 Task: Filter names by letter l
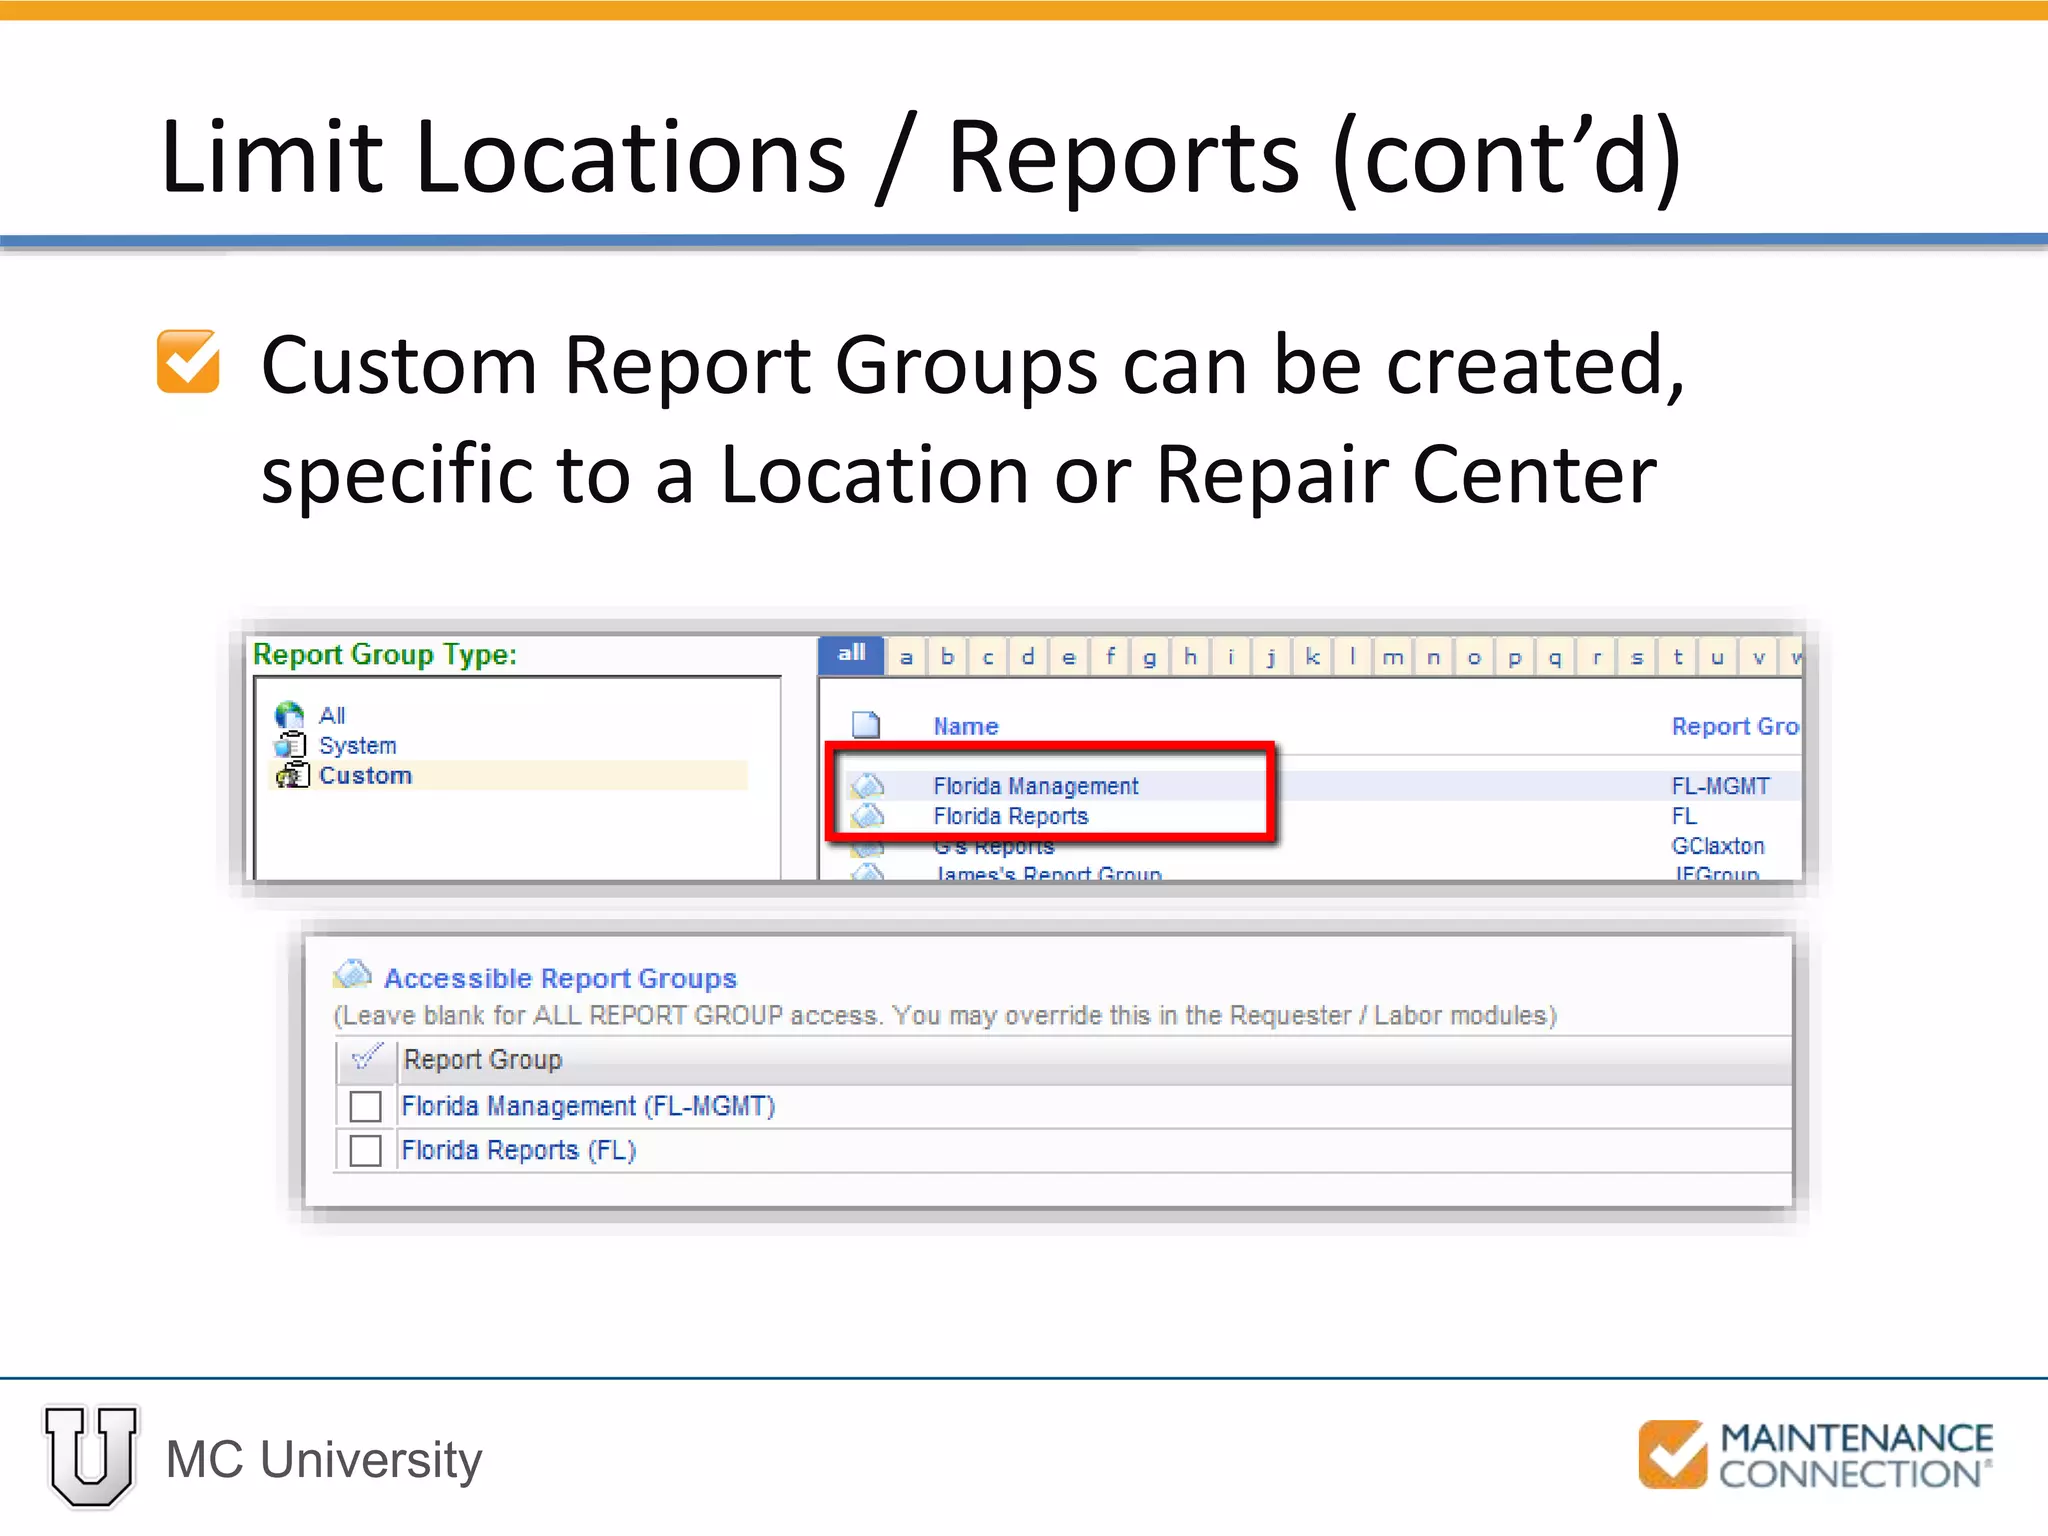1353,657
